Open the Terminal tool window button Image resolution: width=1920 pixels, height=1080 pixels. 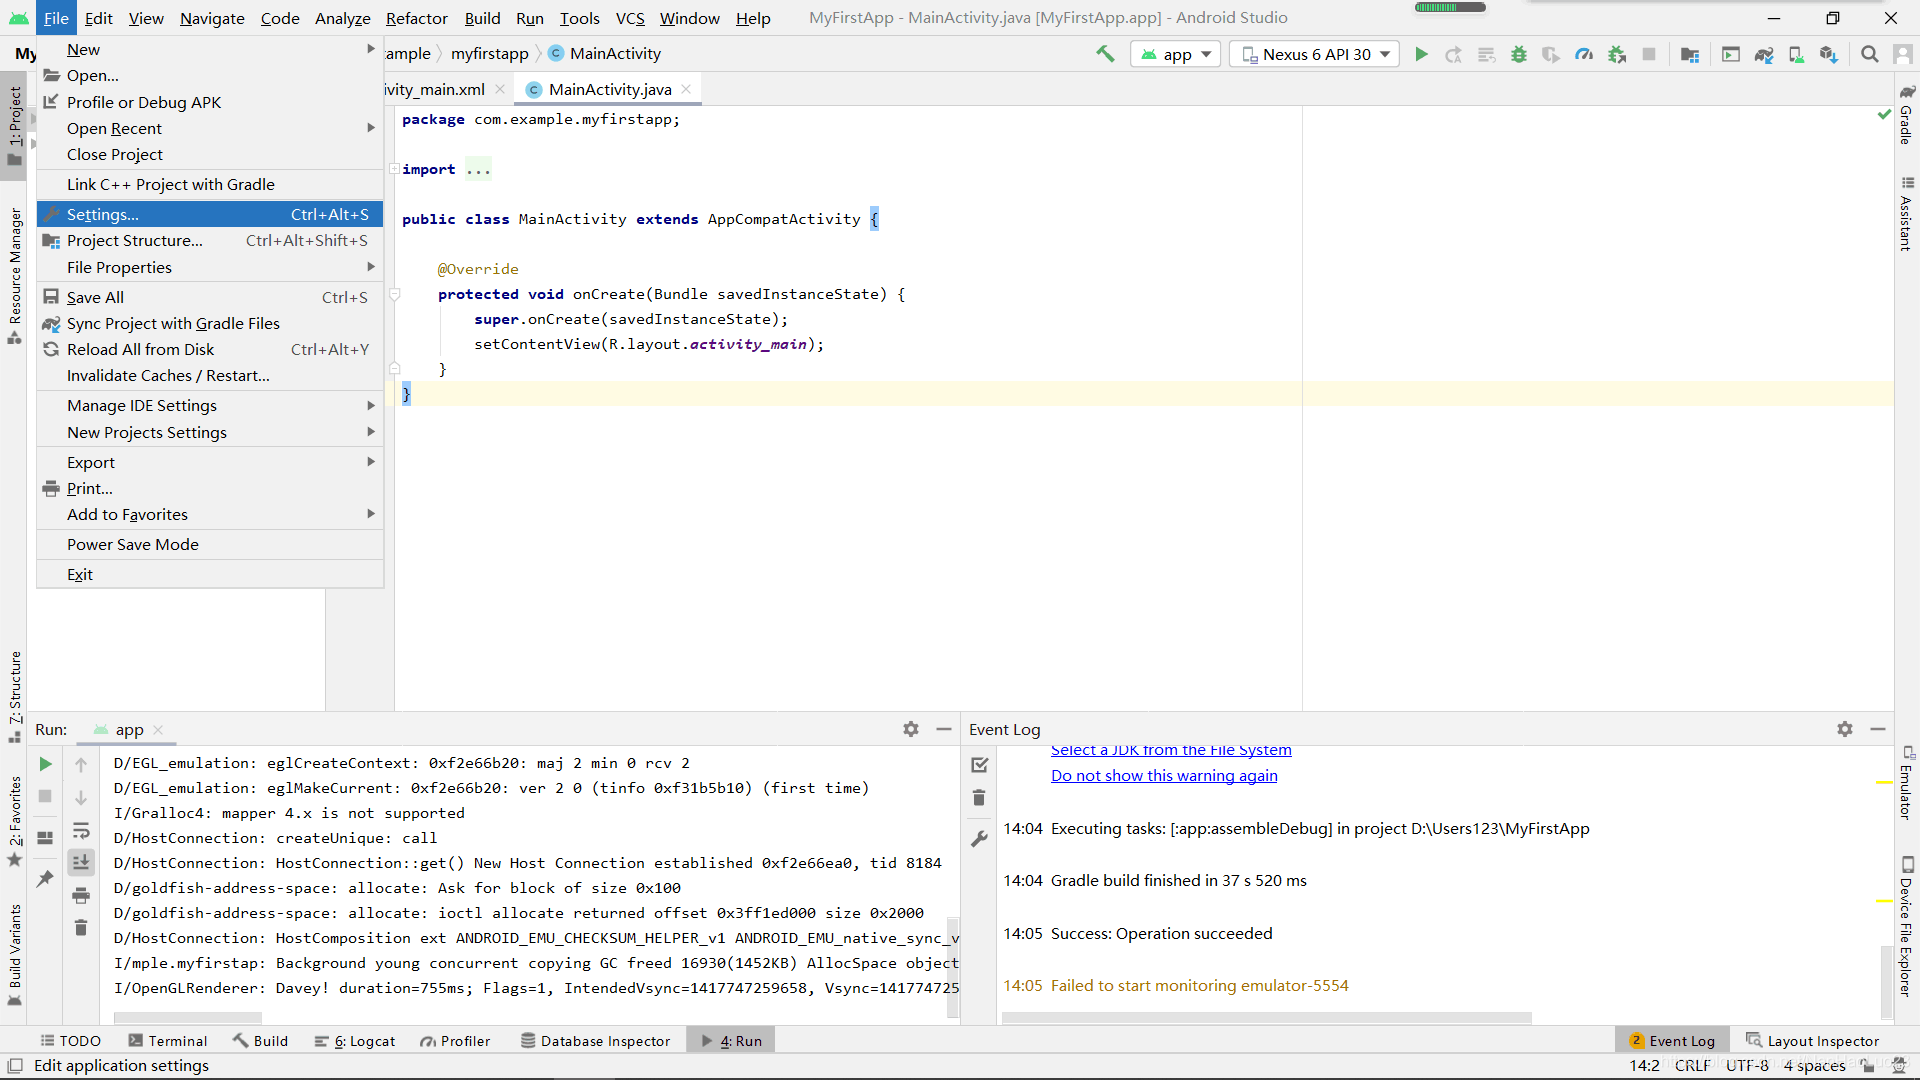tap(167, 1041)
